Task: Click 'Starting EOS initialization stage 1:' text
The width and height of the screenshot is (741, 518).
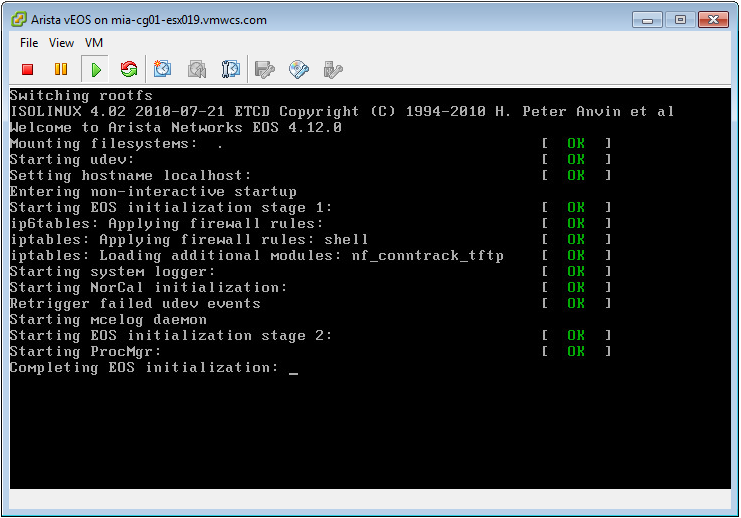Action: [x=171, y=207]
